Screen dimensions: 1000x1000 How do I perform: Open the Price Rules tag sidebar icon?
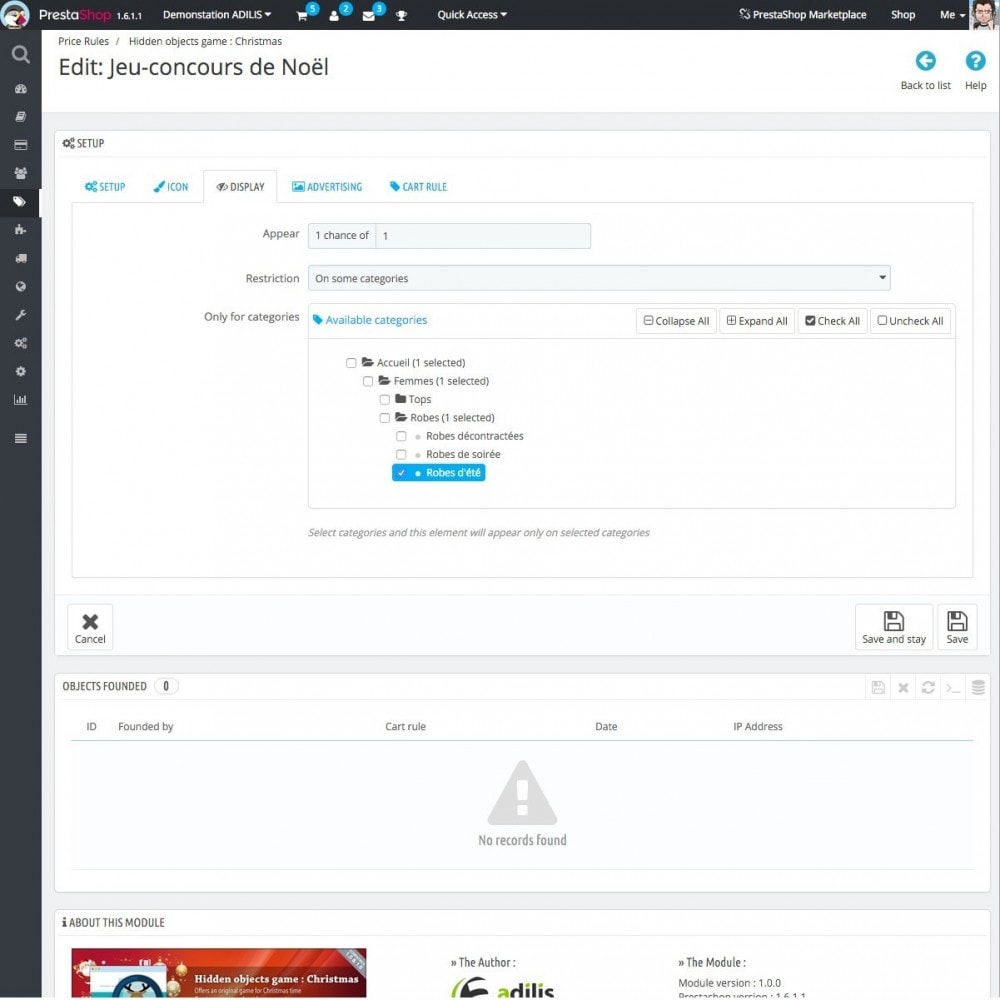pyautogui.click(x=20, y=202)
